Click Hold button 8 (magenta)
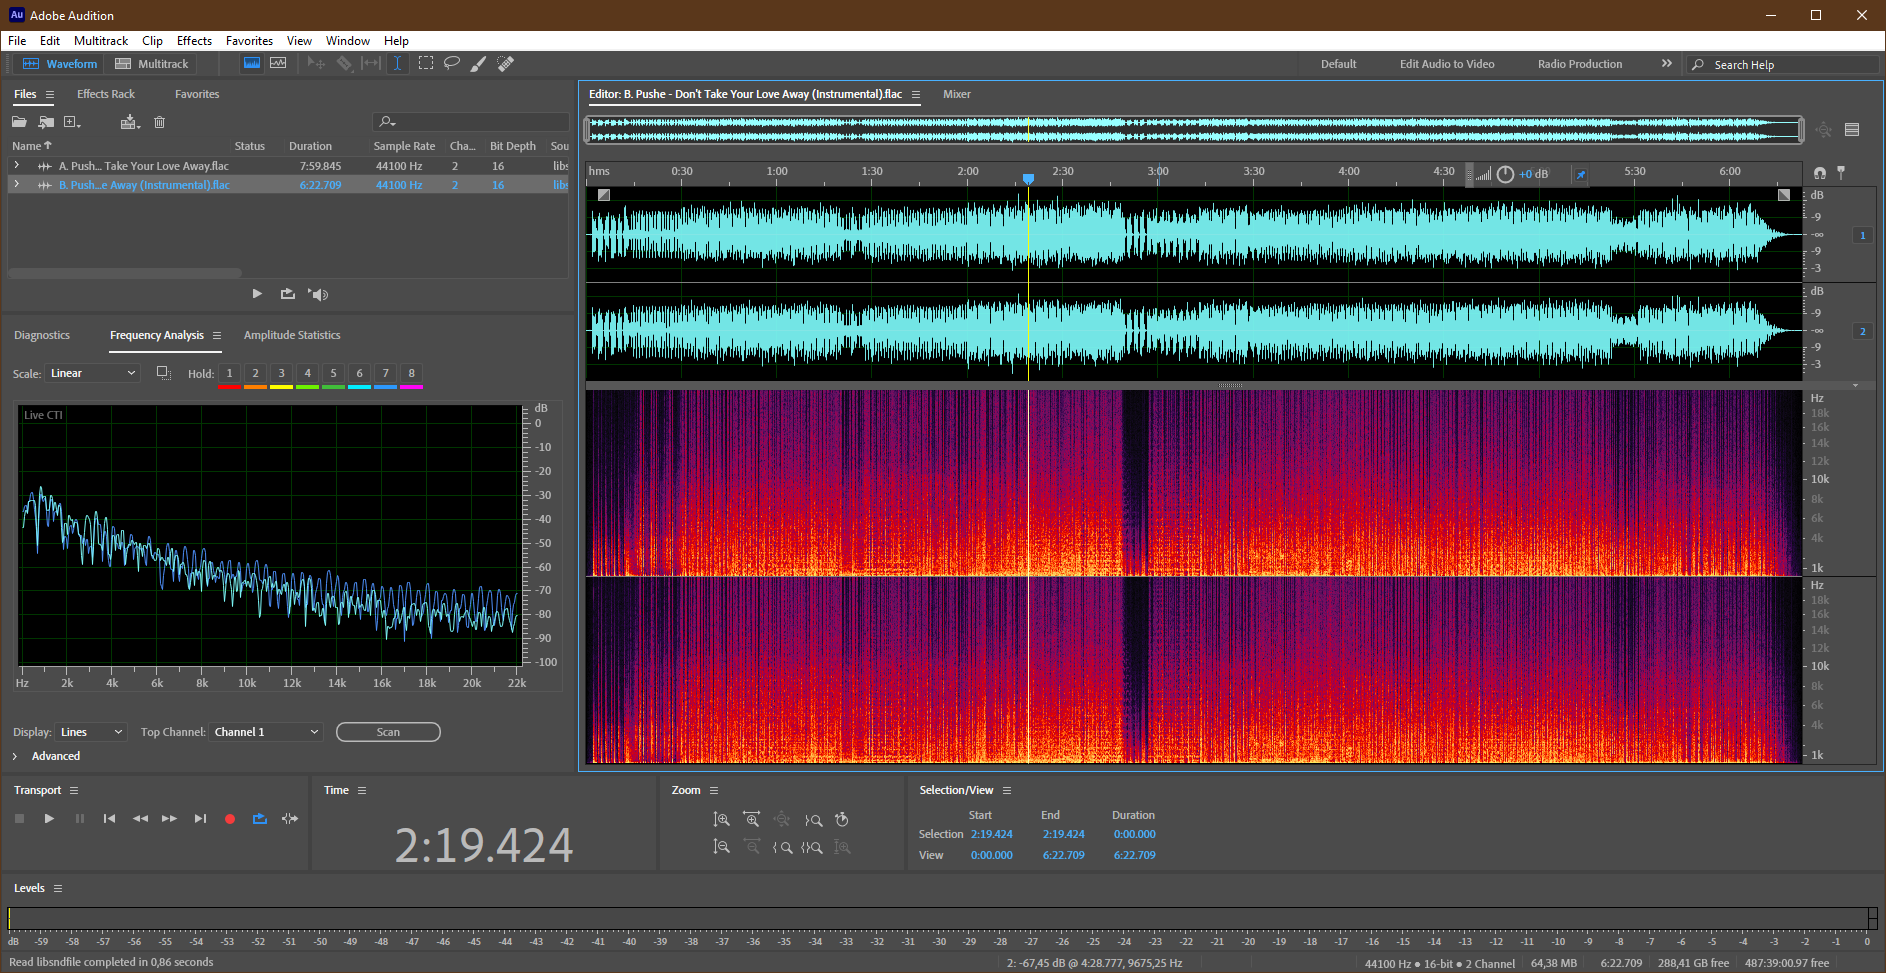The width and height of the screenshot is (1886, 973). click(411, 374)
